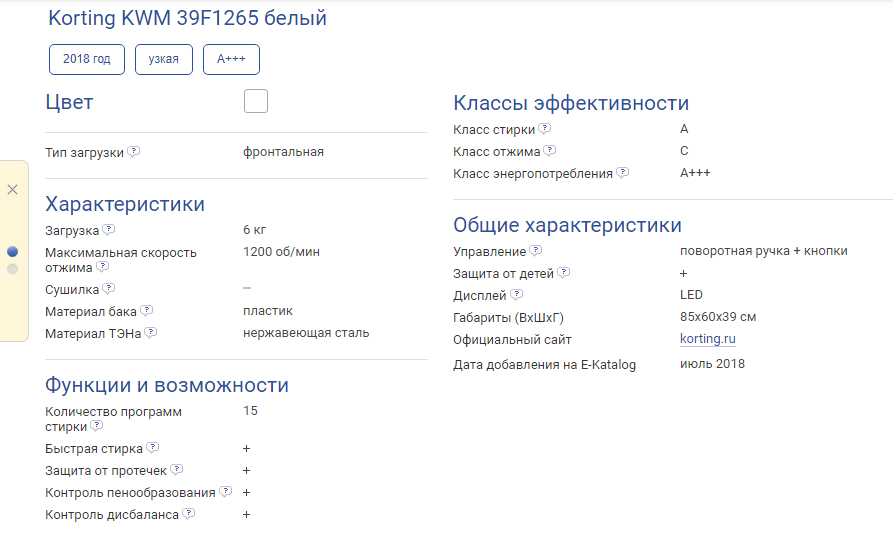Show hint for Защита от протечек
Image resolution: width=893 pixels, height=544 pixels.
(177, 470)
